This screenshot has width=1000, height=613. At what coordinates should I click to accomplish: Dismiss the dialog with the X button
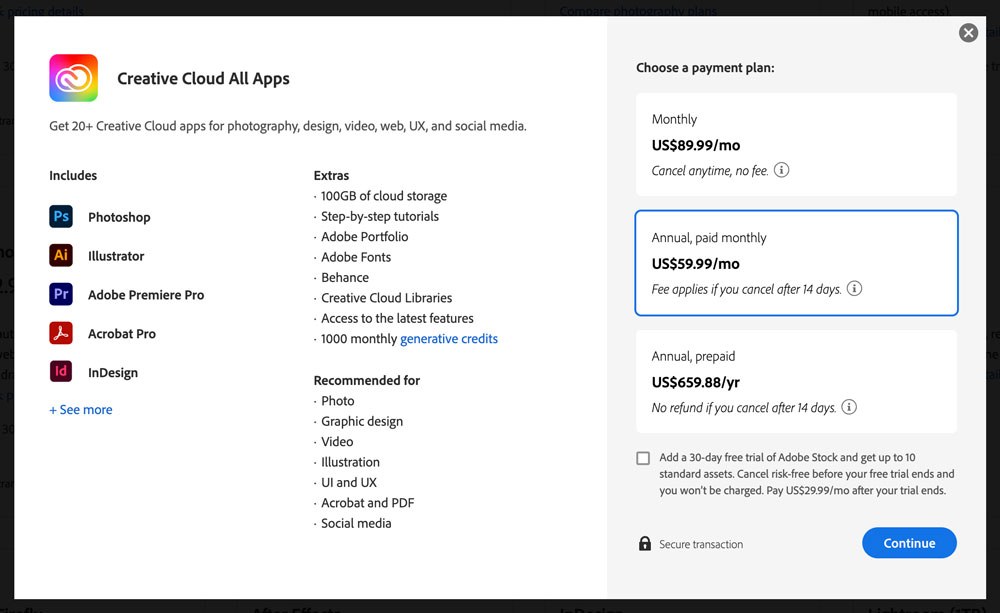968,32
